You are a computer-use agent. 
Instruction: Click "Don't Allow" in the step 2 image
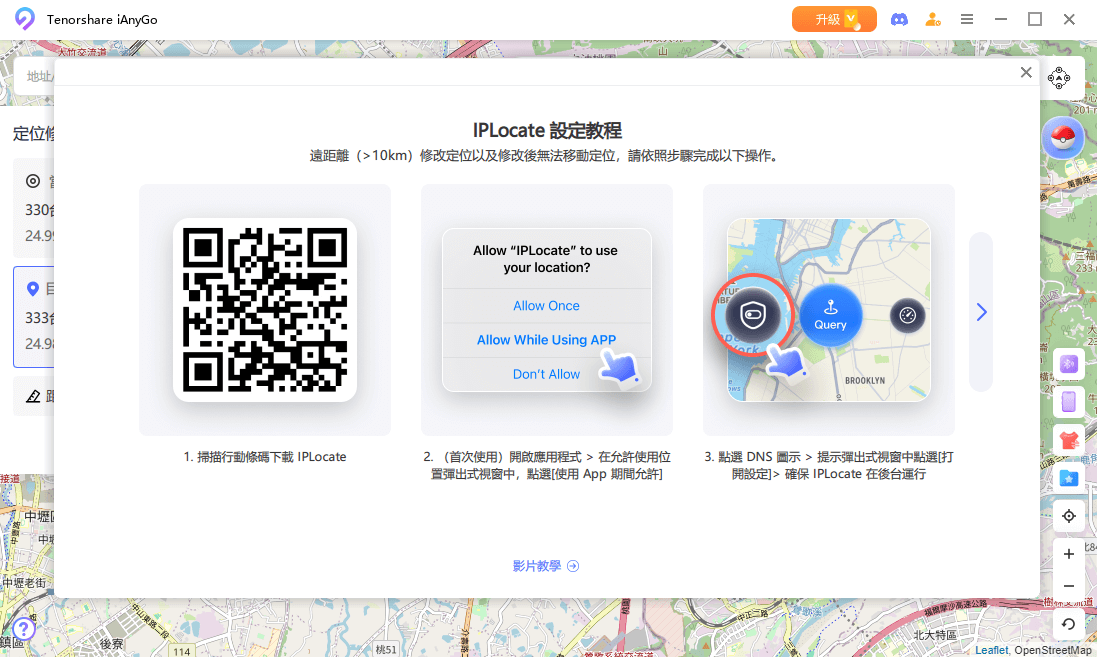[546, 374]
